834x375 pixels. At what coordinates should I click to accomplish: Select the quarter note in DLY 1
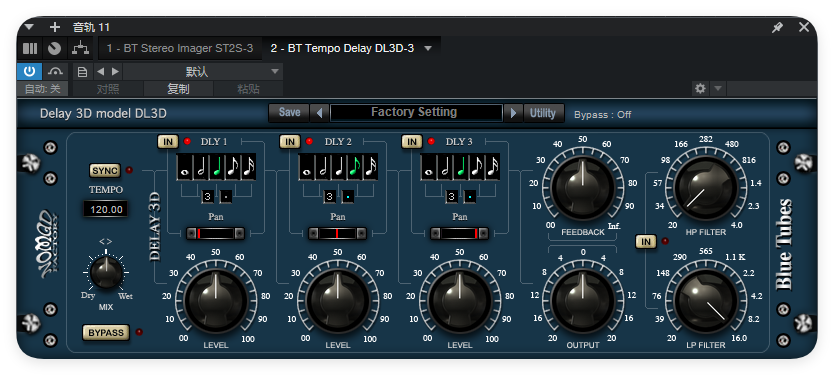[216, 166]
